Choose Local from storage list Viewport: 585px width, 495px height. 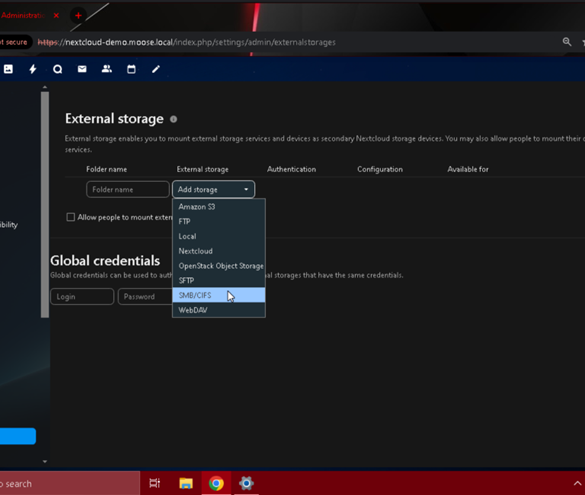point(219,236)
